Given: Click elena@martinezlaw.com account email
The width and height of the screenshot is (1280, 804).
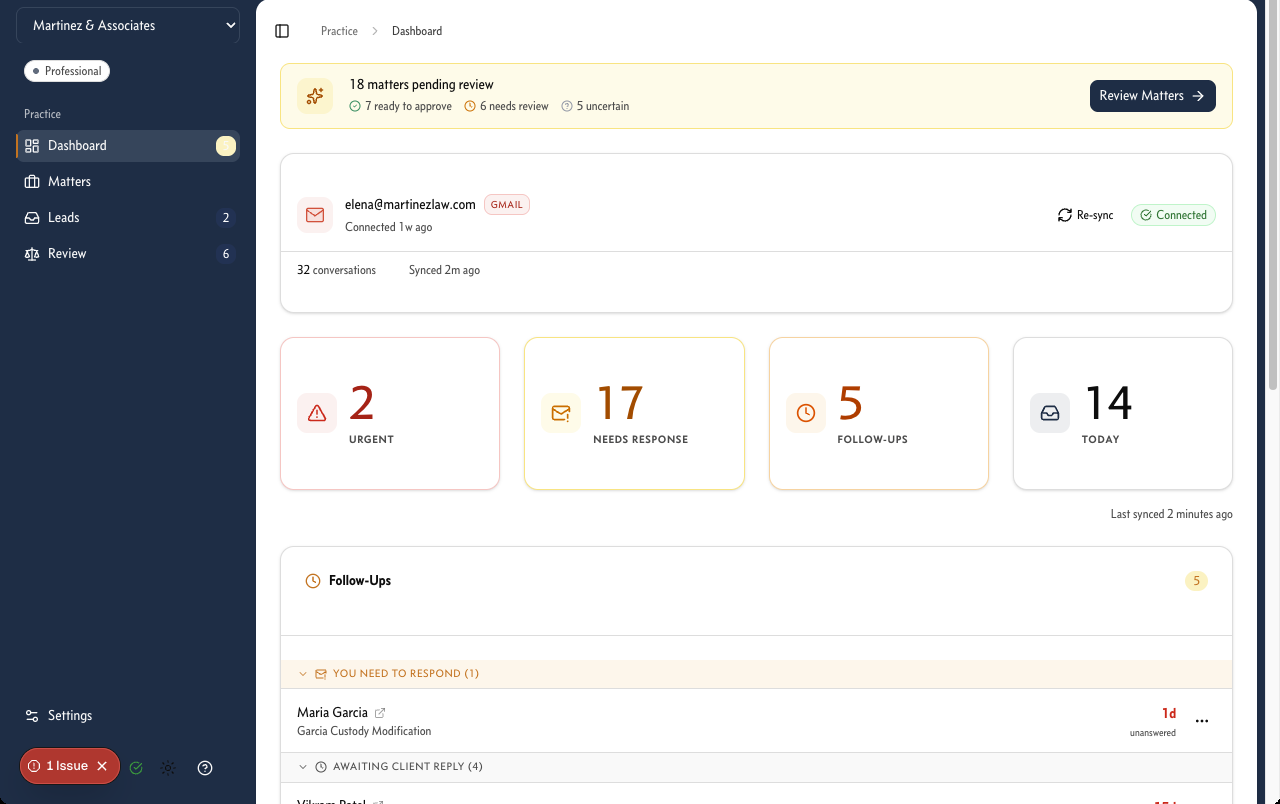Looking at the screenshot, I should 410,204.
